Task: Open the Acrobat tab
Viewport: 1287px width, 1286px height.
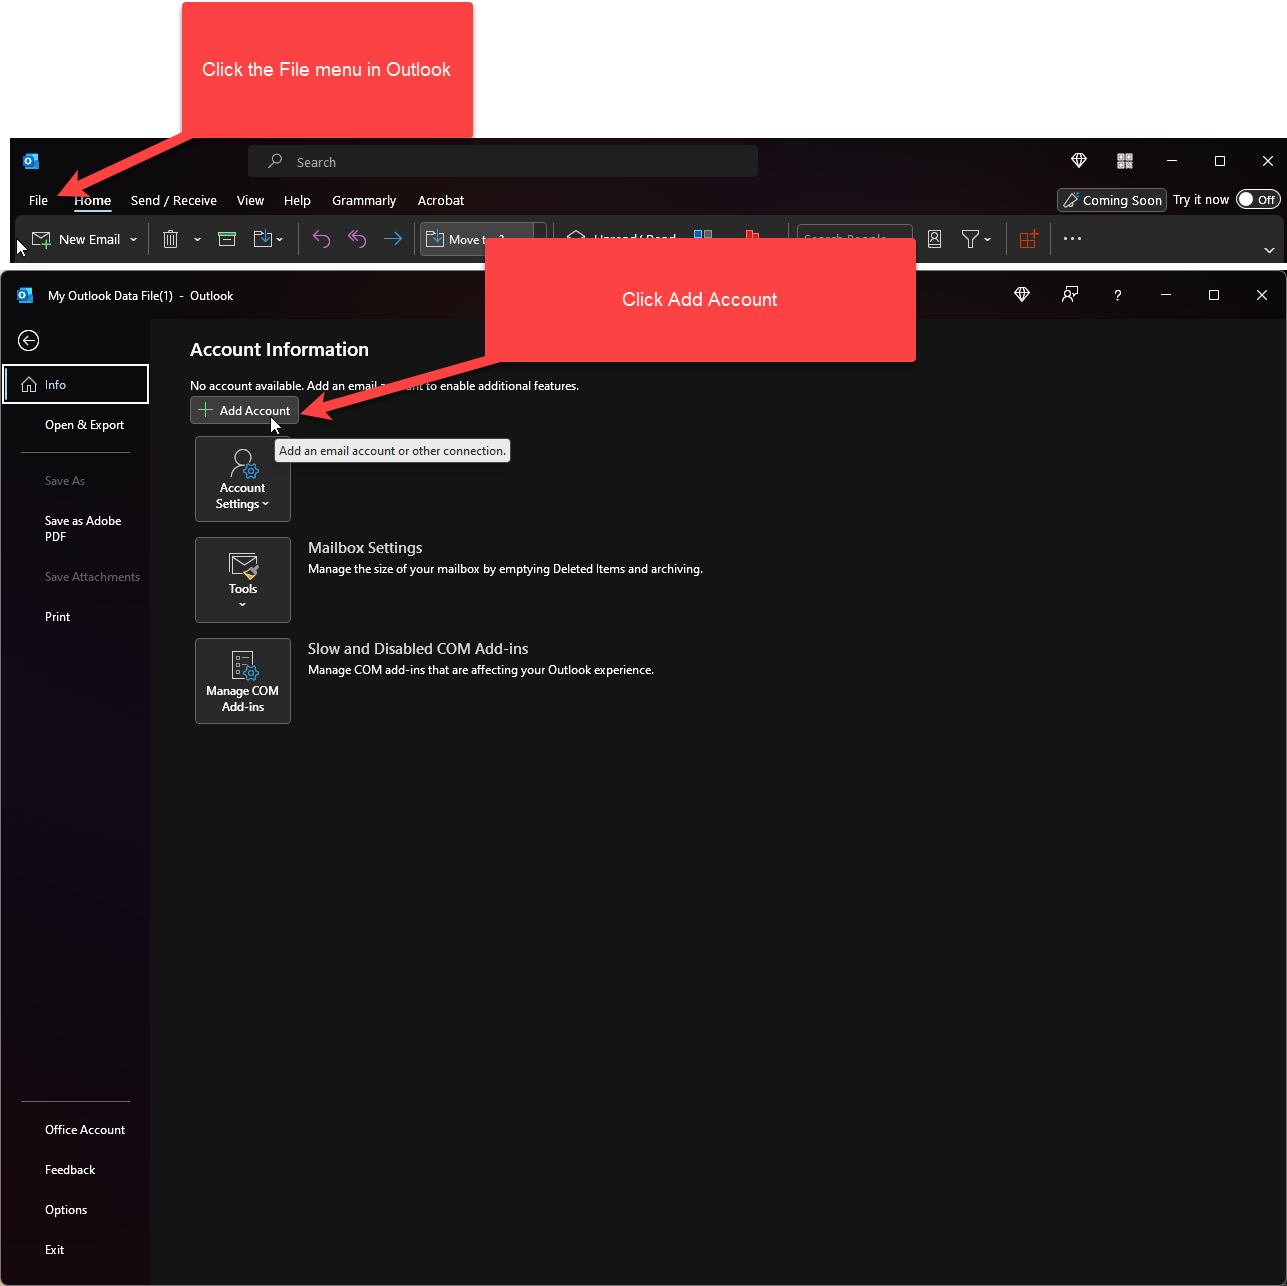Action: coord(441,200)
